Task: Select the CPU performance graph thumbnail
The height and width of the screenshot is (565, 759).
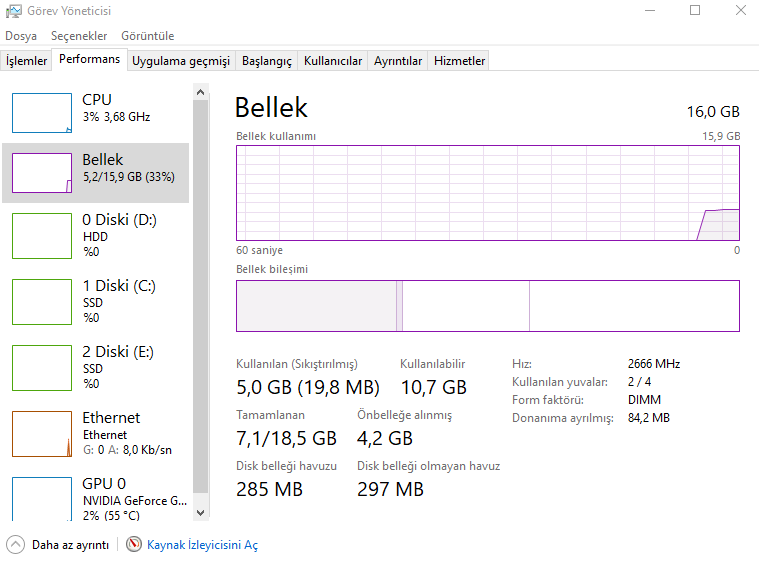Action: click(x=42, y=113)
